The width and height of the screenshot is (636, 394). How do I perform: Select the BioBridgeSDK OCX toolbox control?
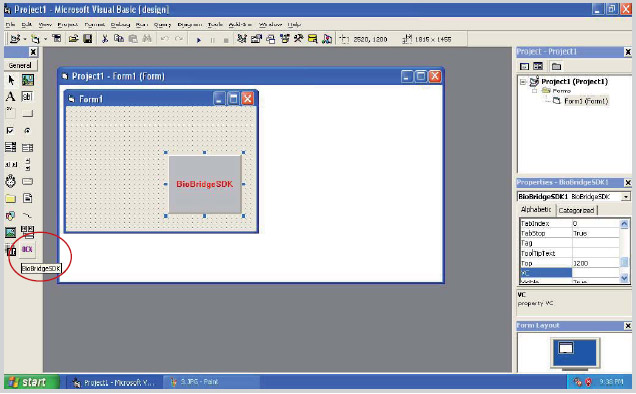[27, 249]
